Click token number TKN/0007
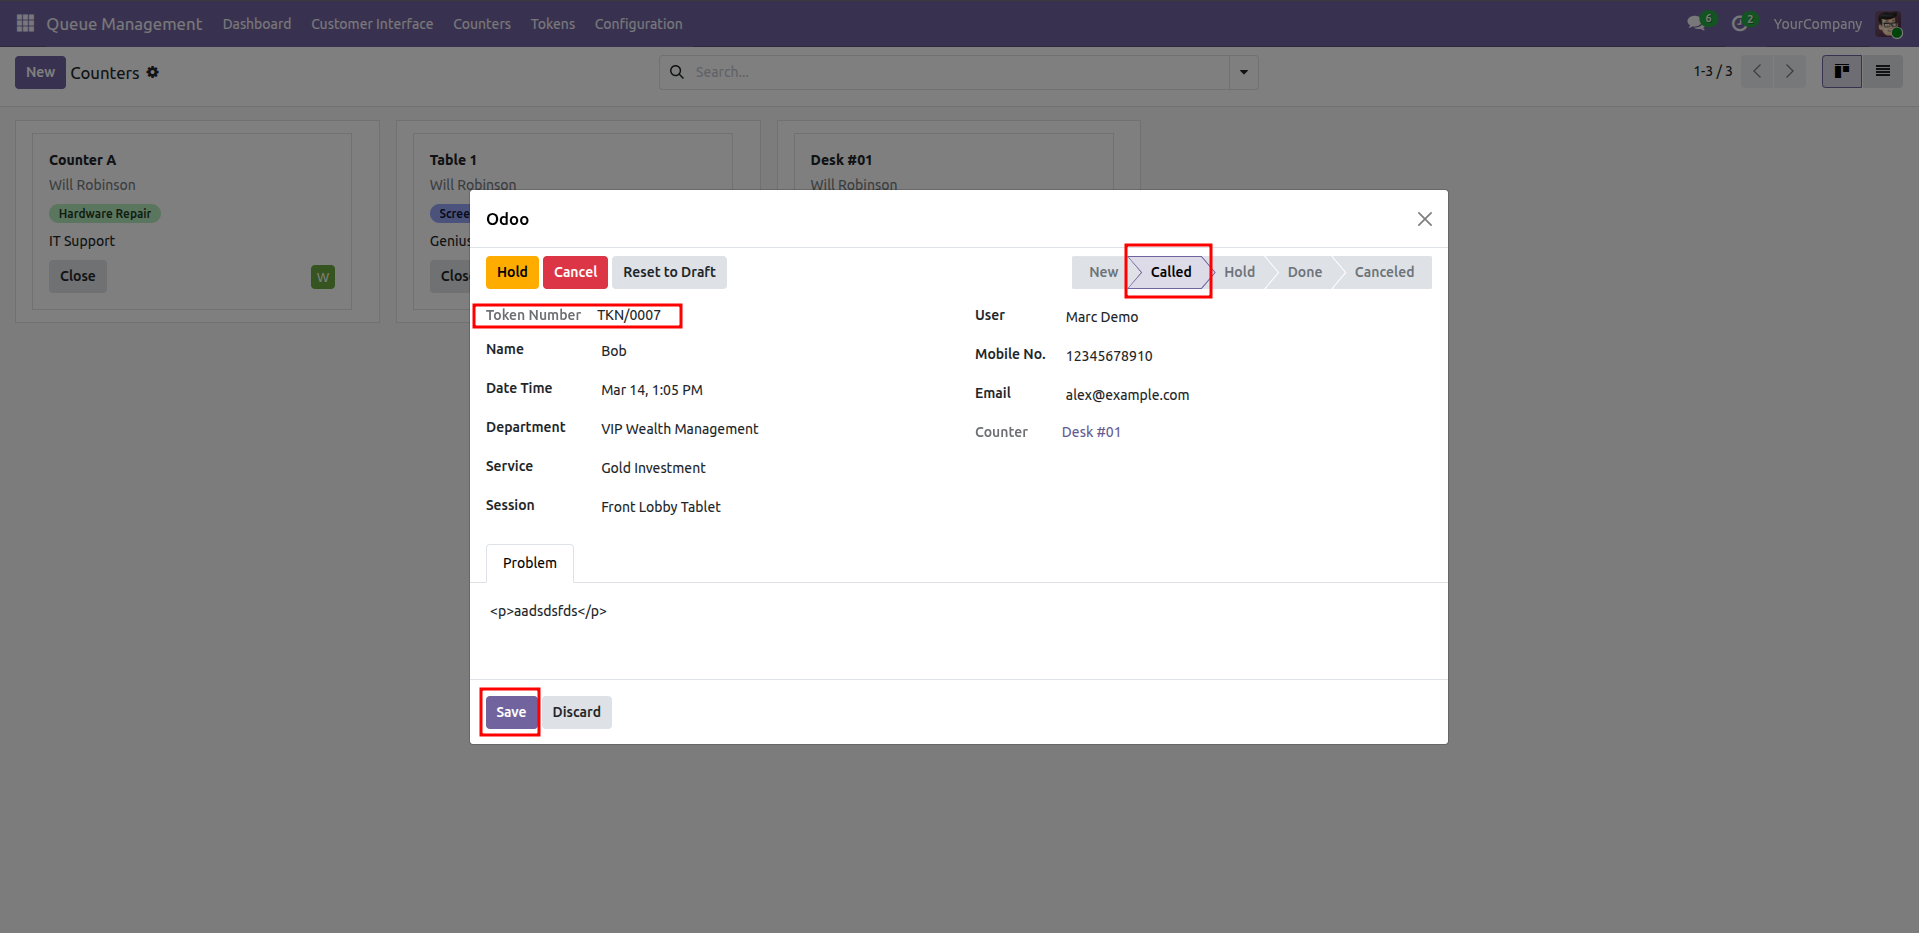The height and width of the screenshot is (933, 1919). click(x=629, y=315)
